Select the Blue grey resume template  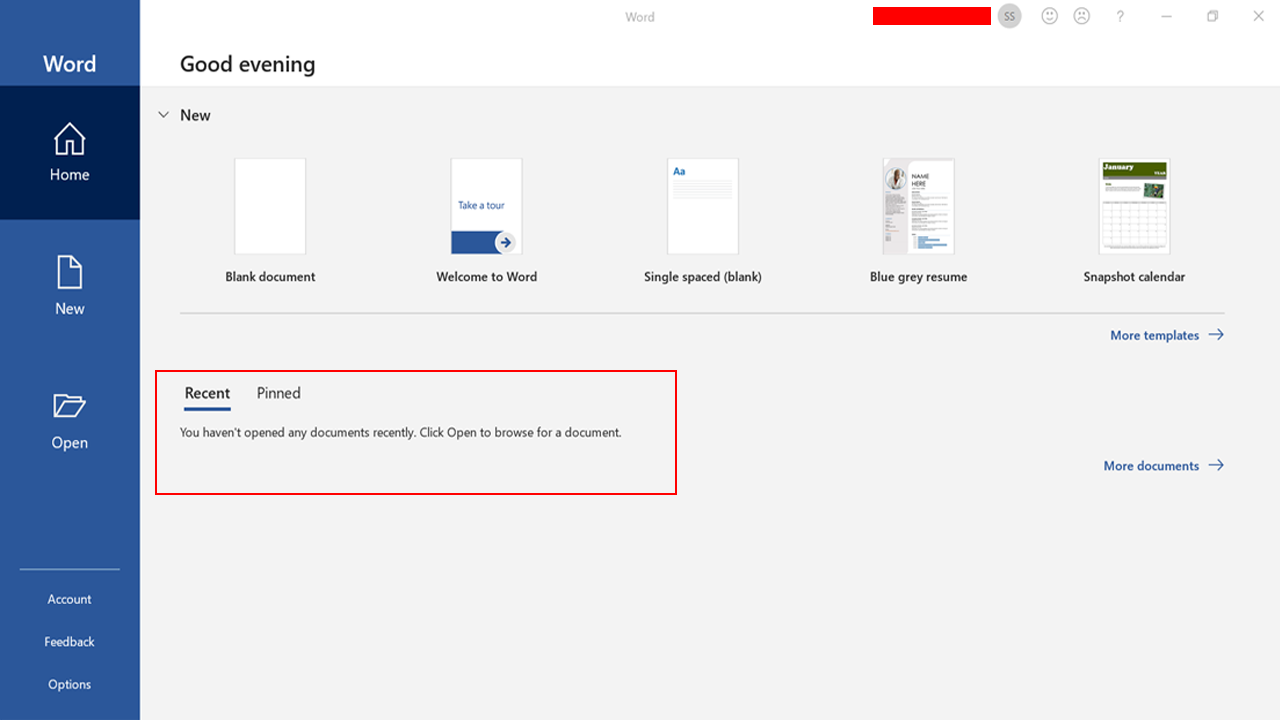(918, 206)
